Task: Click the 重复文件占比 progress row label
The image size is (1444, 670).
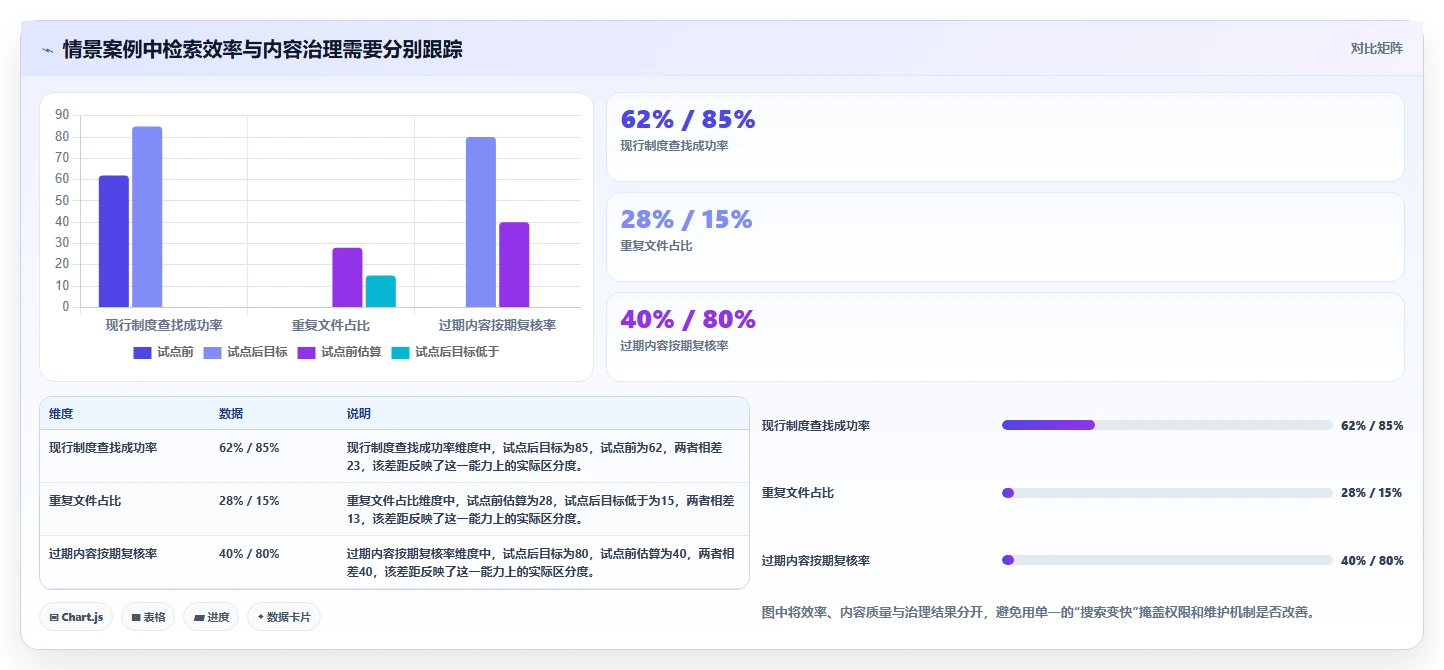Action: [798, 493]
